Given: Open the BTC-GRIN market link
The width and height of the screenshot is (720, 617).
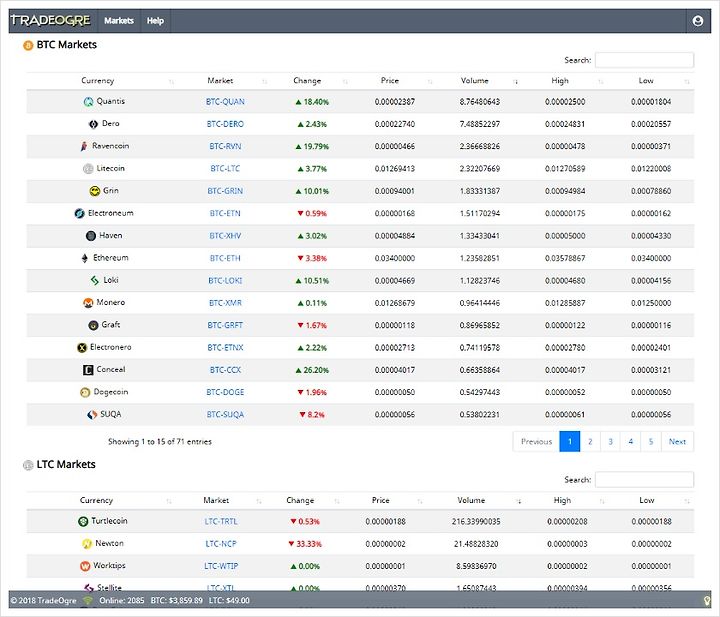Looking at the screenshot, I should [x=225, y=191].
